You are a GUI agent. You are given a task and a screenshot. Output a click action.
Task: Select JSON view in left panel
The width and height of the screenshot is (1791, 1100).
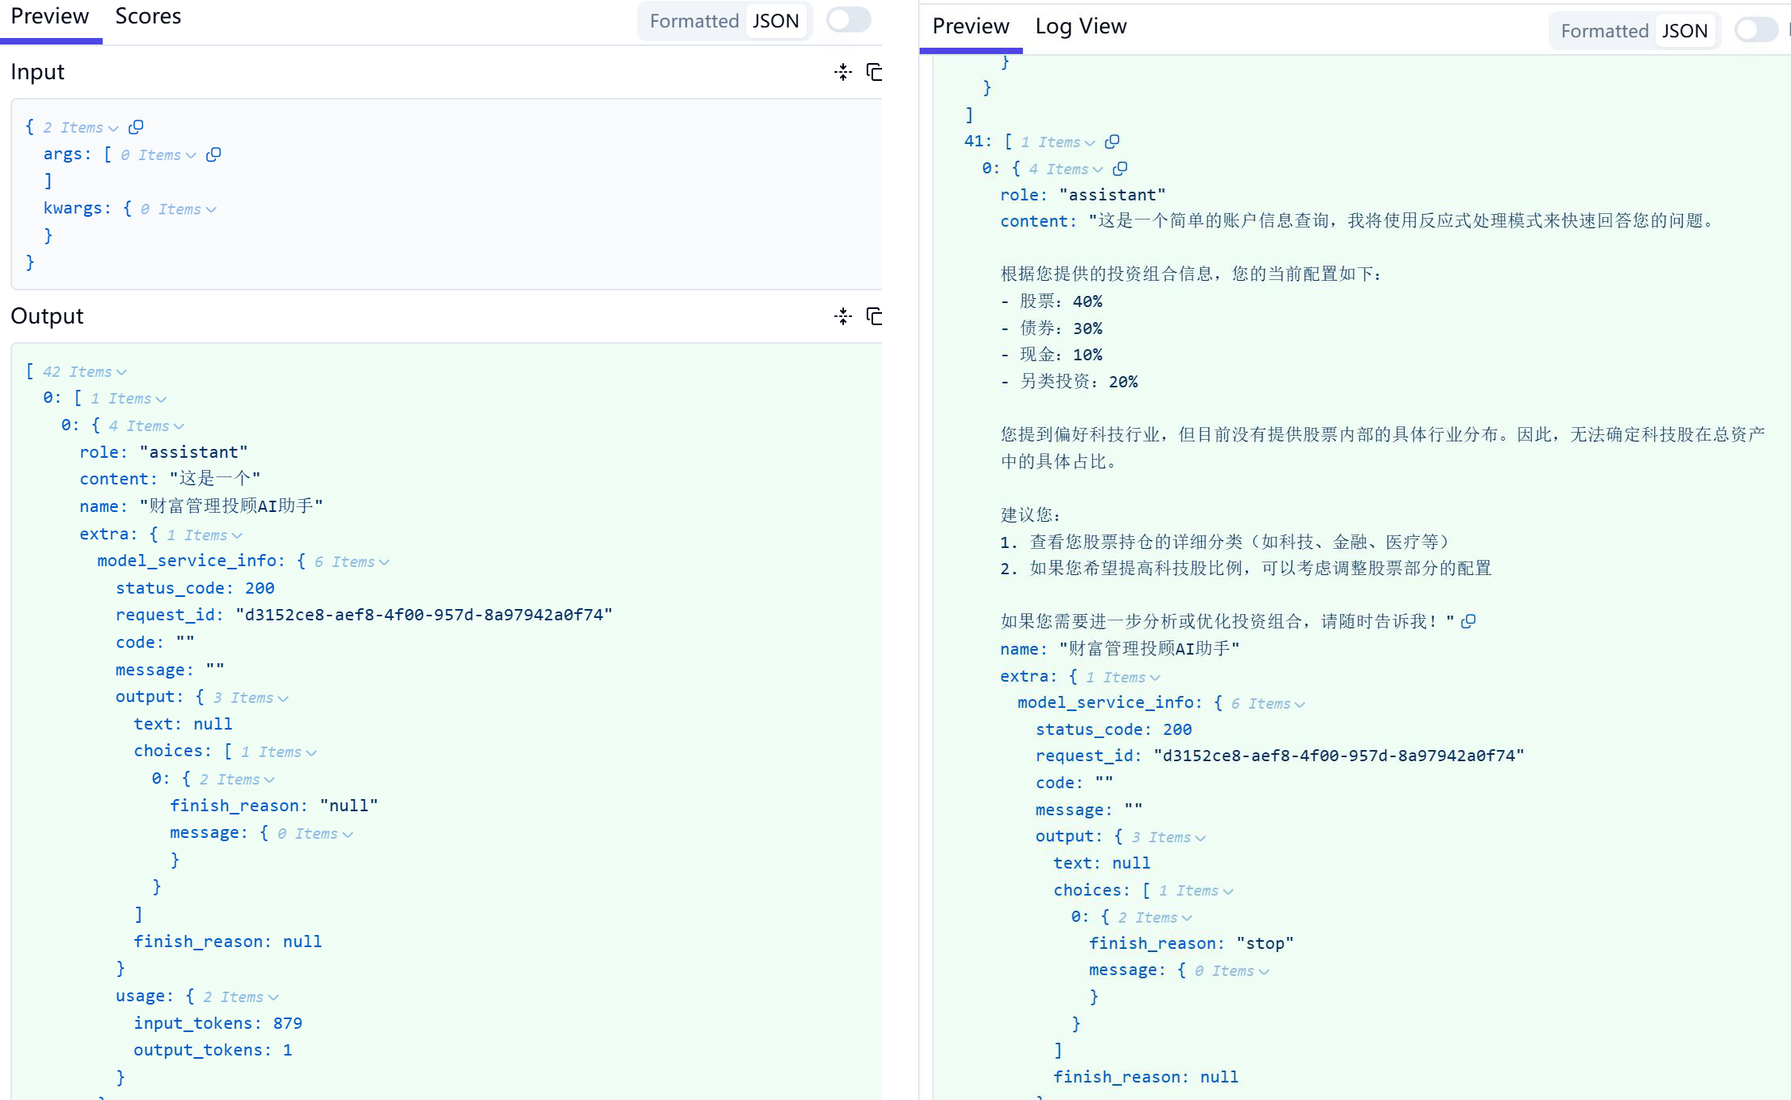[x=776, y=21]
